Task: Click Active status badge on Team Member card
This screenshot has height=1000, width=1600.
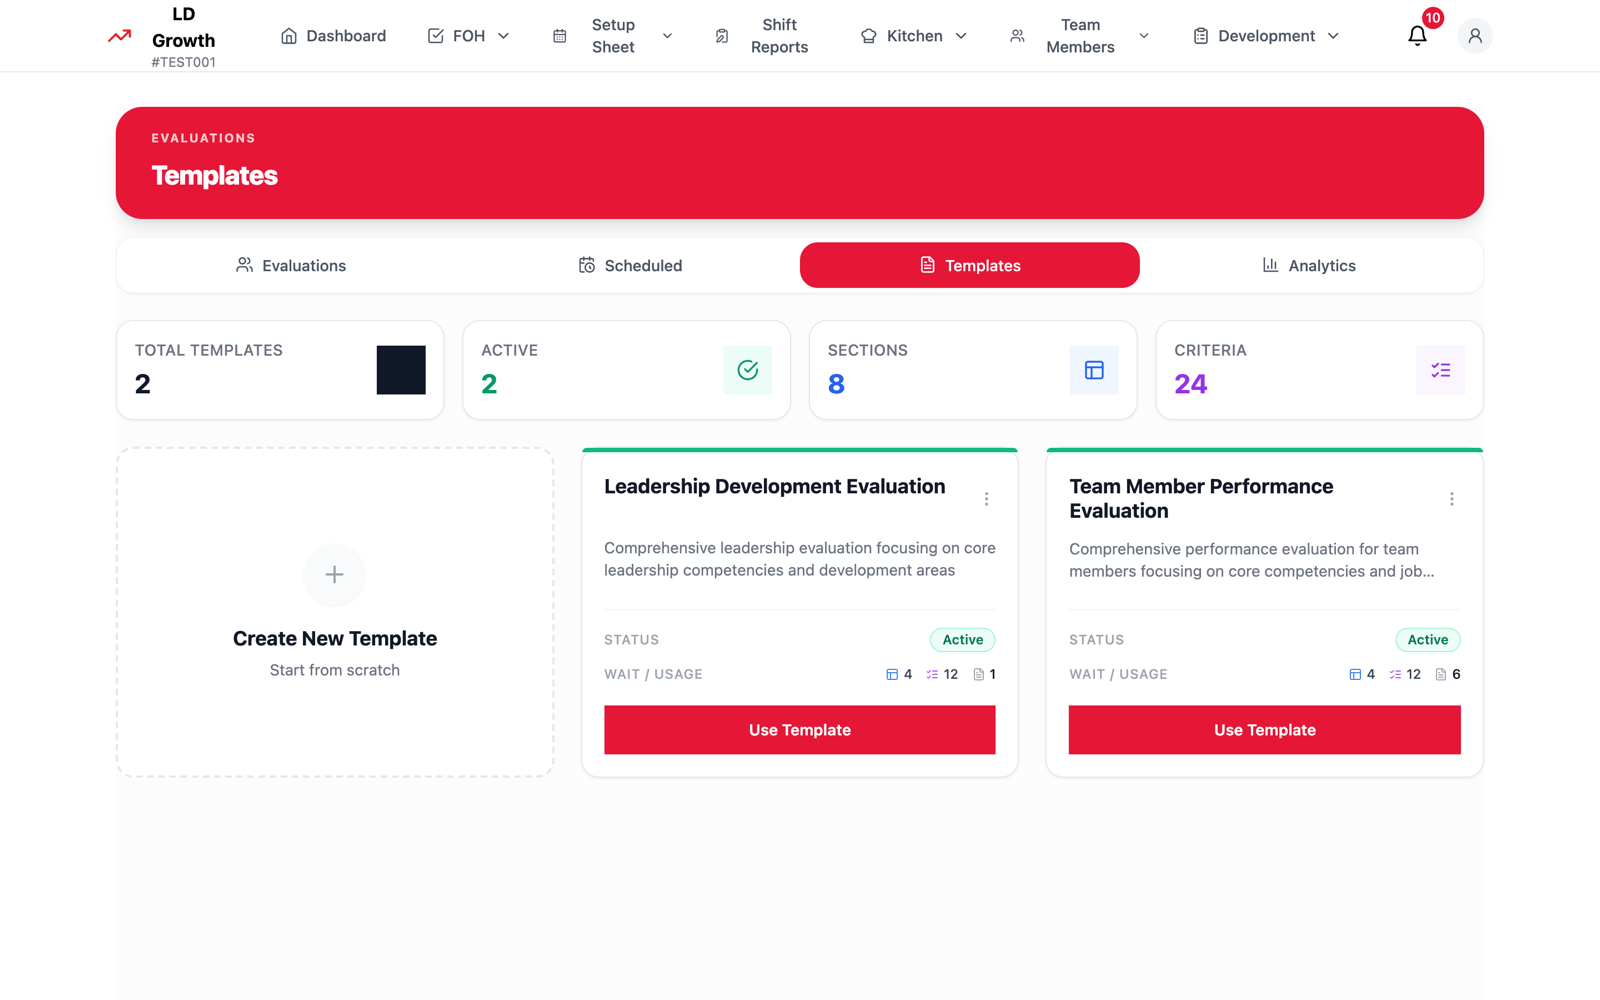Action: [x=1428, y=640]
